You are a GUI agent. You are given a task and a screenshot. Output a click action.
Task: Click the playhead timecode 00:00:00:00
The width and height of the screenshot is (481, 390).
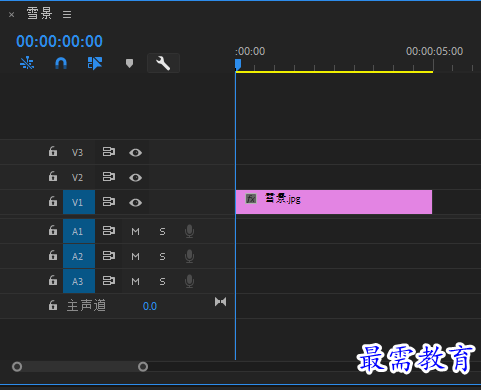(x=59, y=41)
